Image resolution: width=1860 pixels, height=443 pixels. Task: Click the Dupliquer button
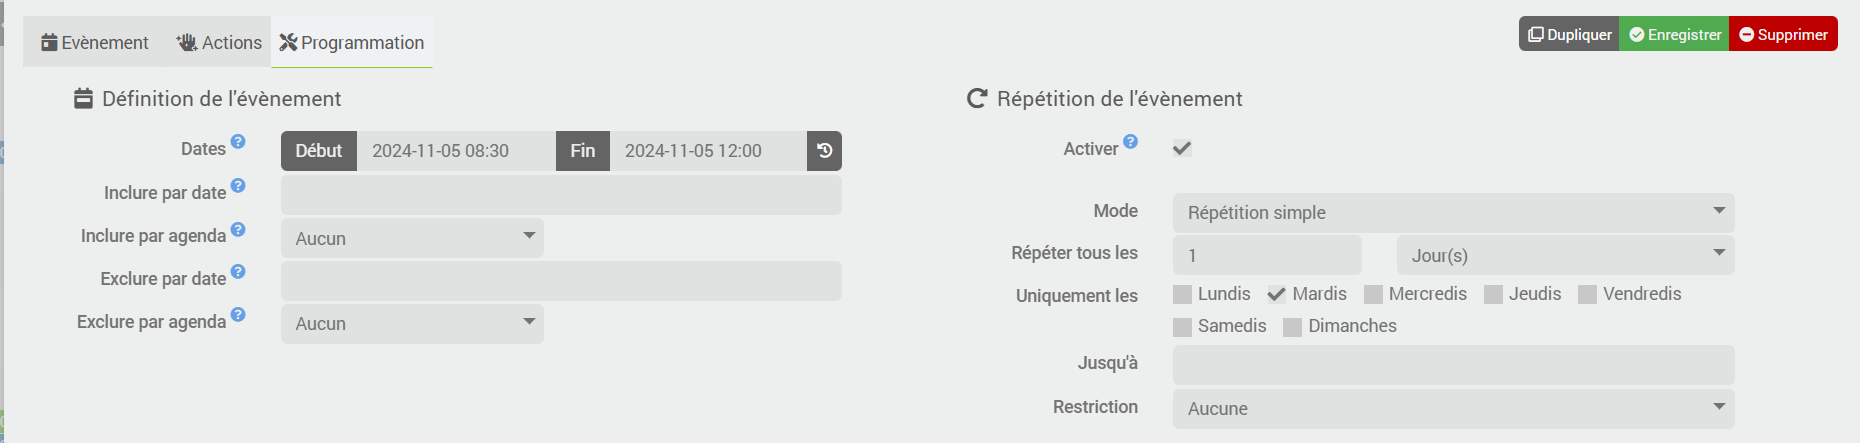[1569, 34]
